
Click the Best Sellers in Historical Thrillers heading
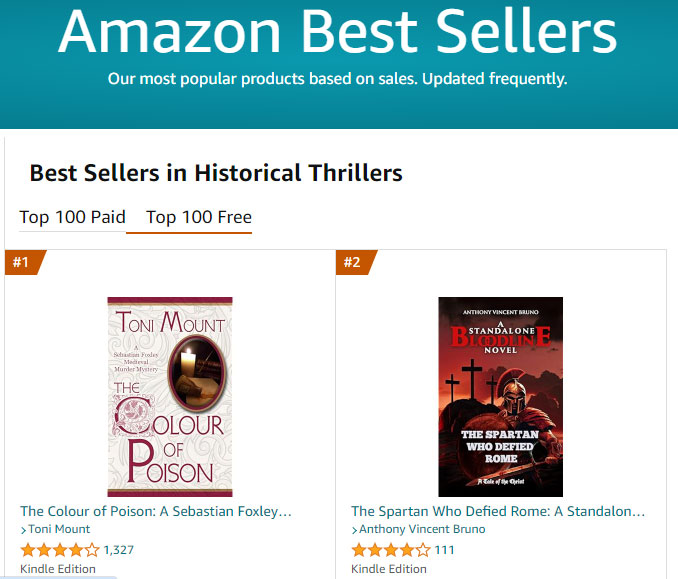(216, 173)
